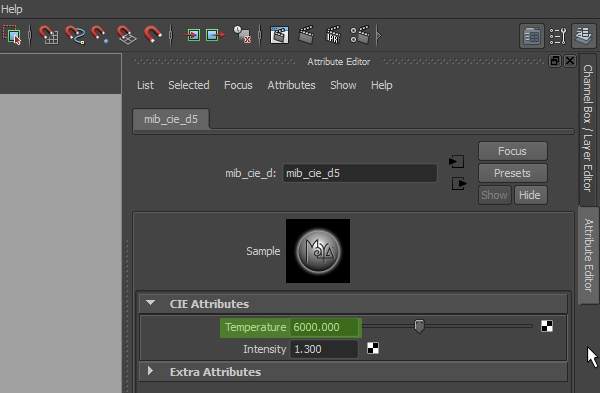Switch to Attribute Editor side tab
Image resolution: width=600 pixels, height=393 pixels.
[x=588, y=255]
